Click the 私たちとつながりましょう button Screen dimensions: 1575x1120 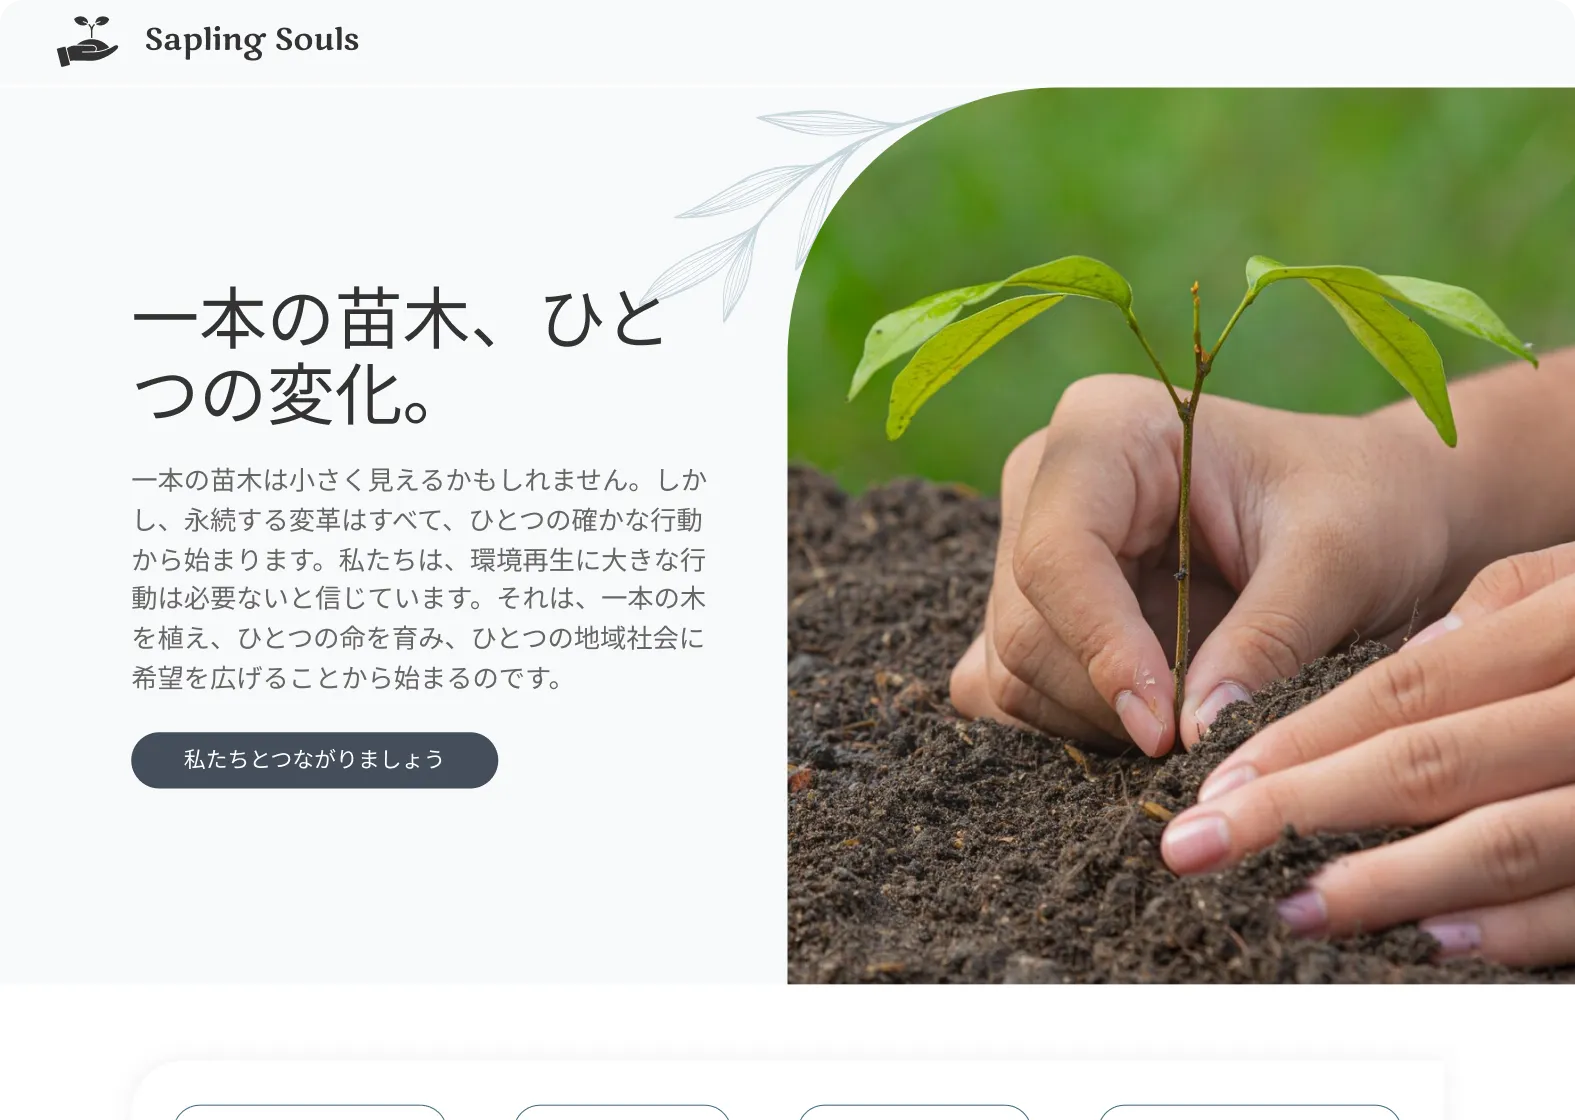314,760
